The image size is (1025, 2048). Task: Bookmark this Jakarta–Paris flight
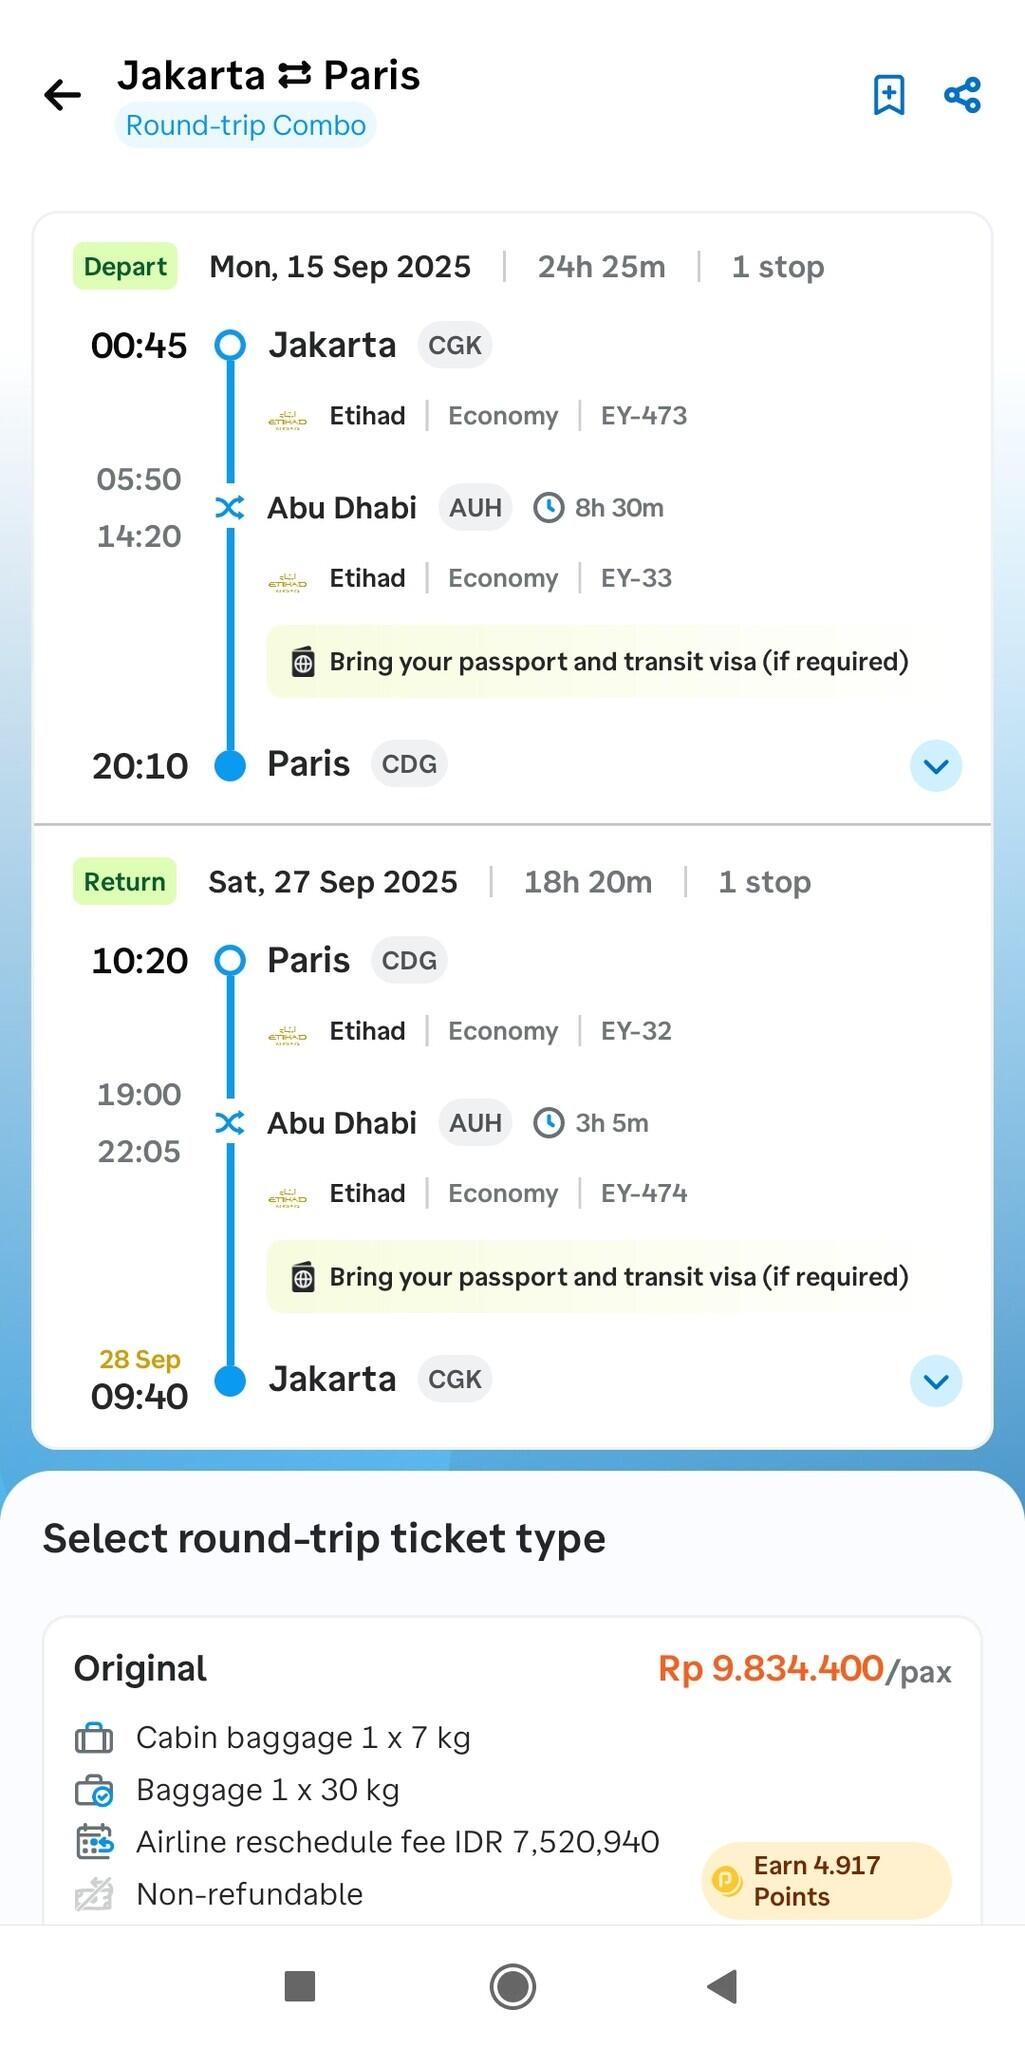888,95
